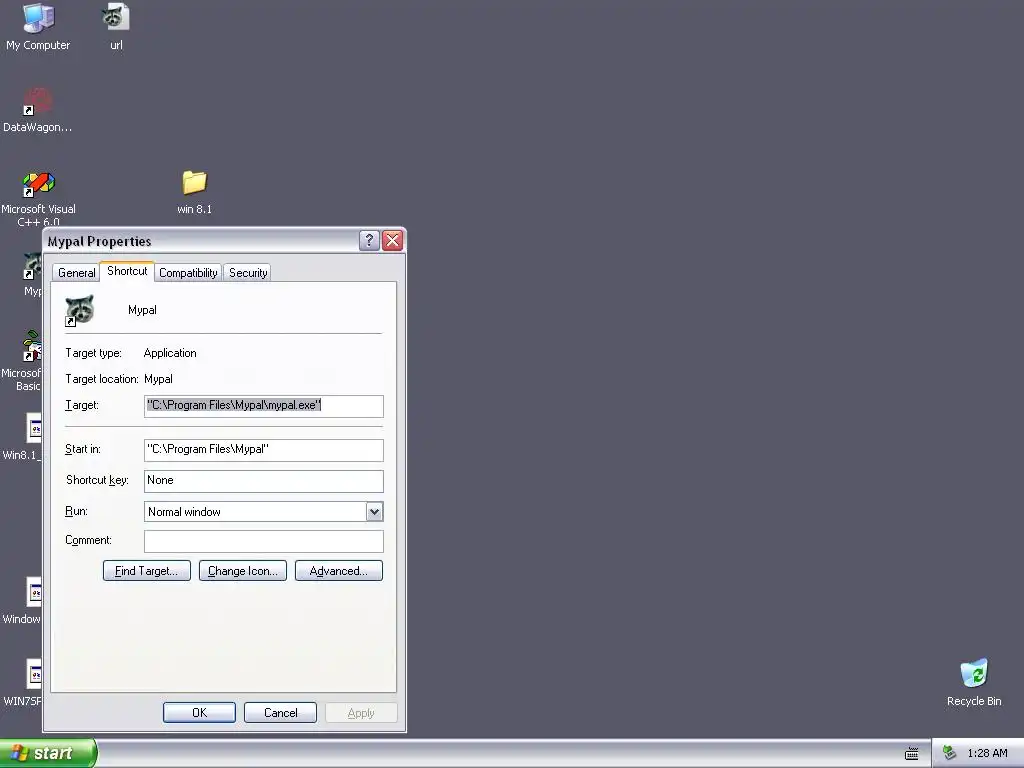
Task: Switch to the General tab
Action: pyautogui.click(x=76, y=273)
